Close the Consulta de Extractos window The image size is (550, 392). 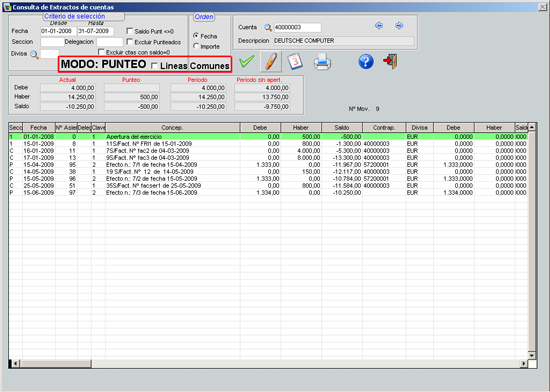(543, 7)
